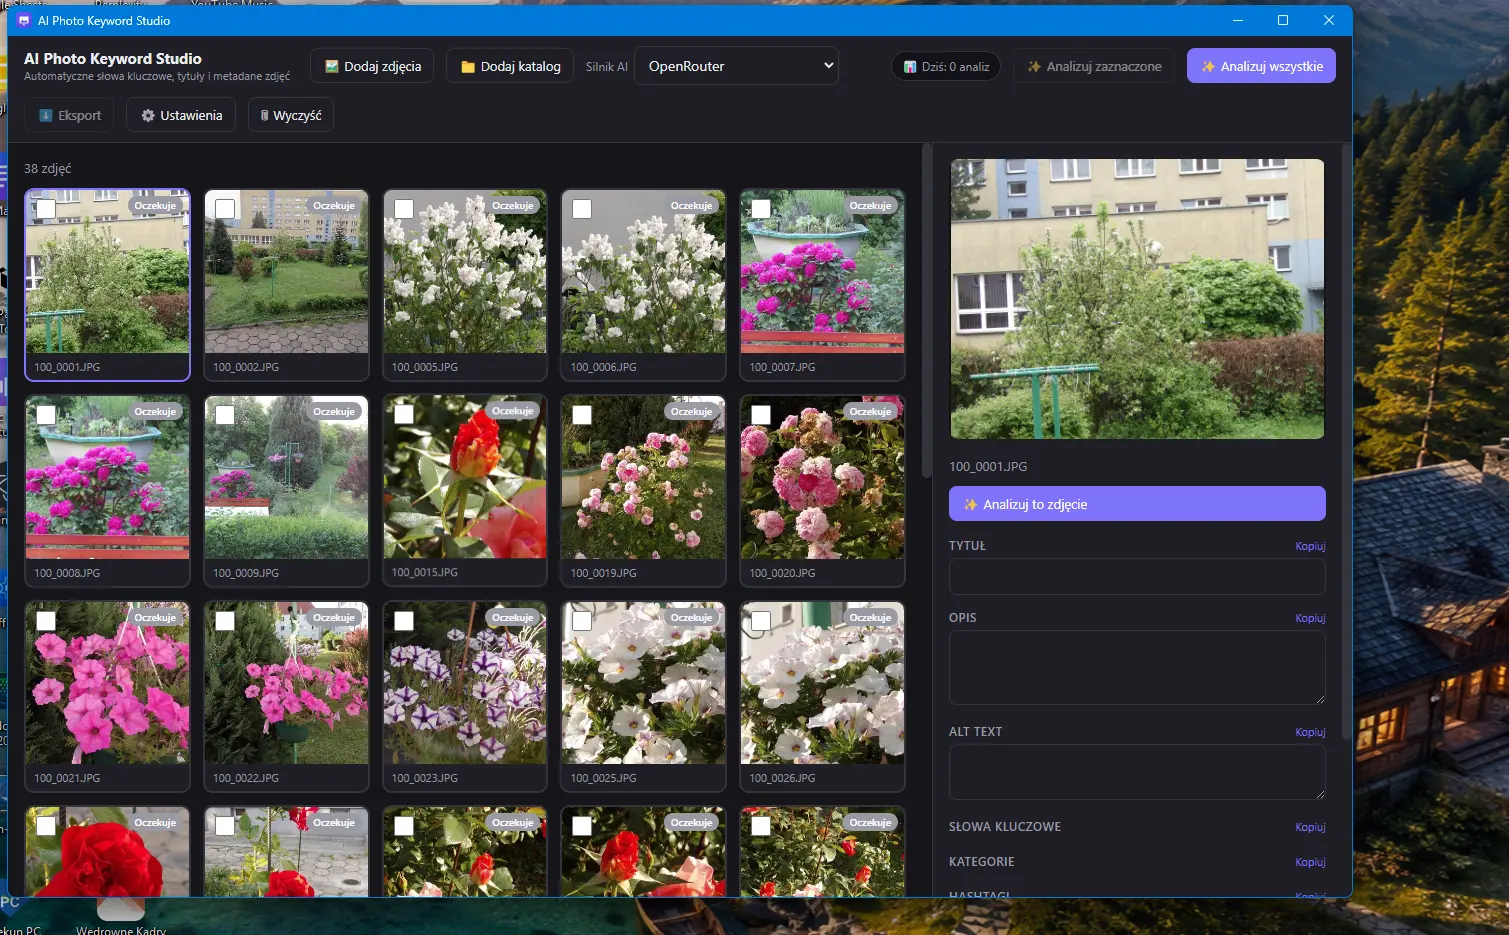Click the Dziś: 0 analiz counter
Viewport: 1509px width, 935px height.
(946, 67)
